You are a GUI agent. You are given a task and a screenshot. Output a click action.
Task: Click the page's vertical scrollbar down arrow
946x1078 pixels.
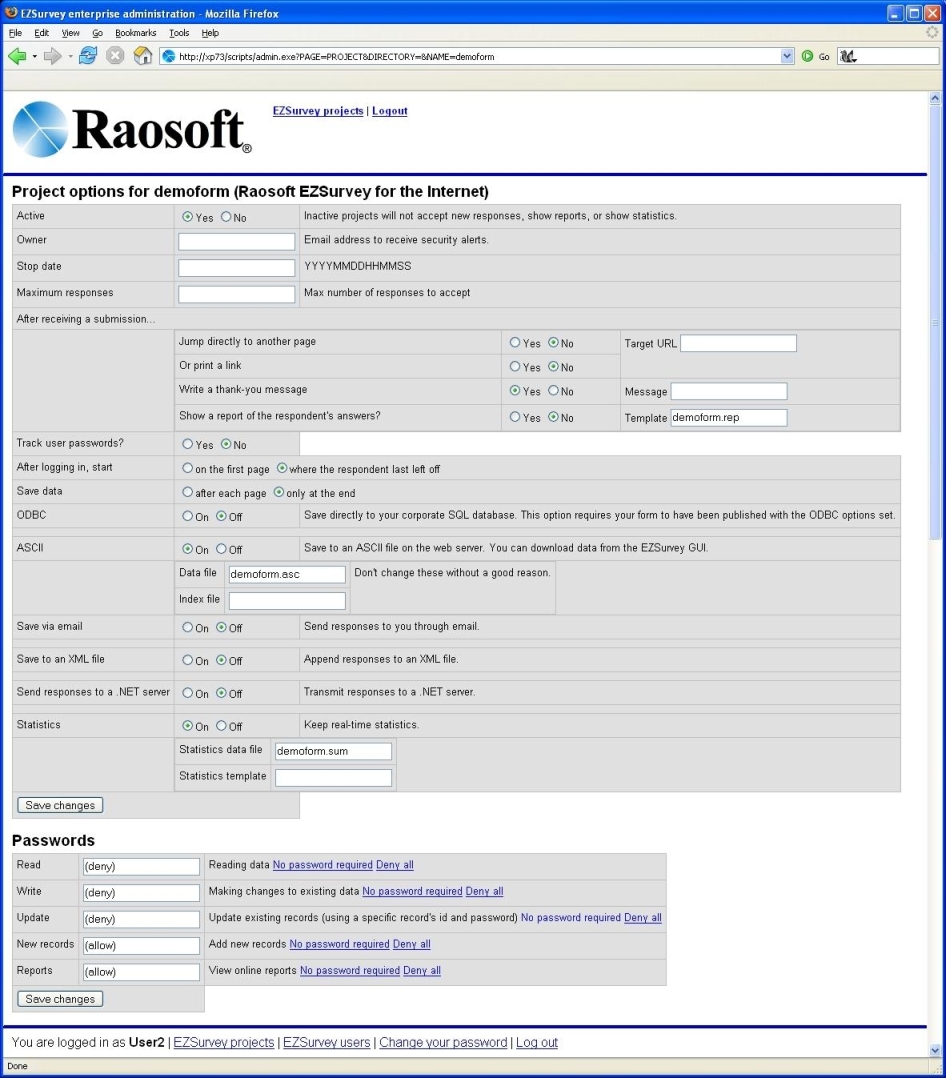click(x=936, y=1050)
